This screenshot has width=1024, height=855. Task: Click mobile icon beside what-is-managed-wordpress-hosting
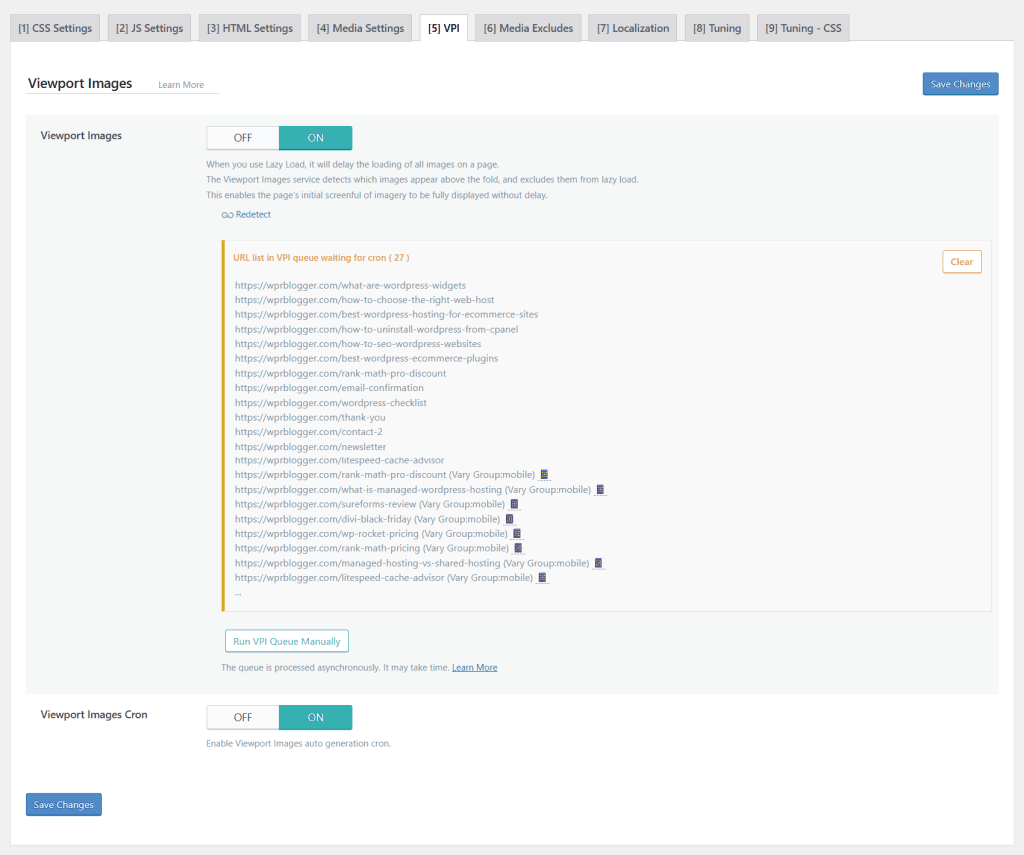coord(601,489)
